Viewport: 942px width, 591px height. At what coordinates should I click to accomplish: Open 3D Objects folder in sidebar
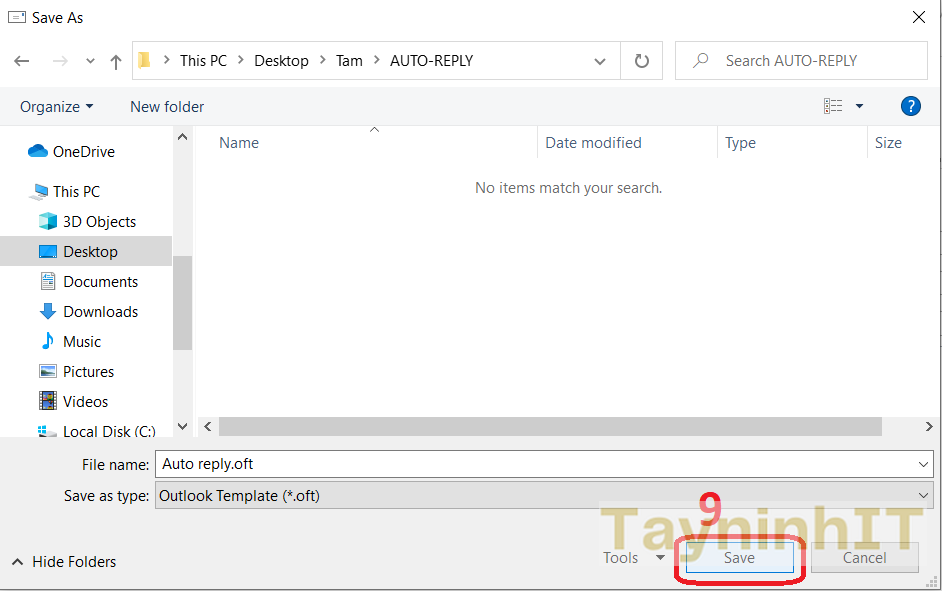pos(99,222)
